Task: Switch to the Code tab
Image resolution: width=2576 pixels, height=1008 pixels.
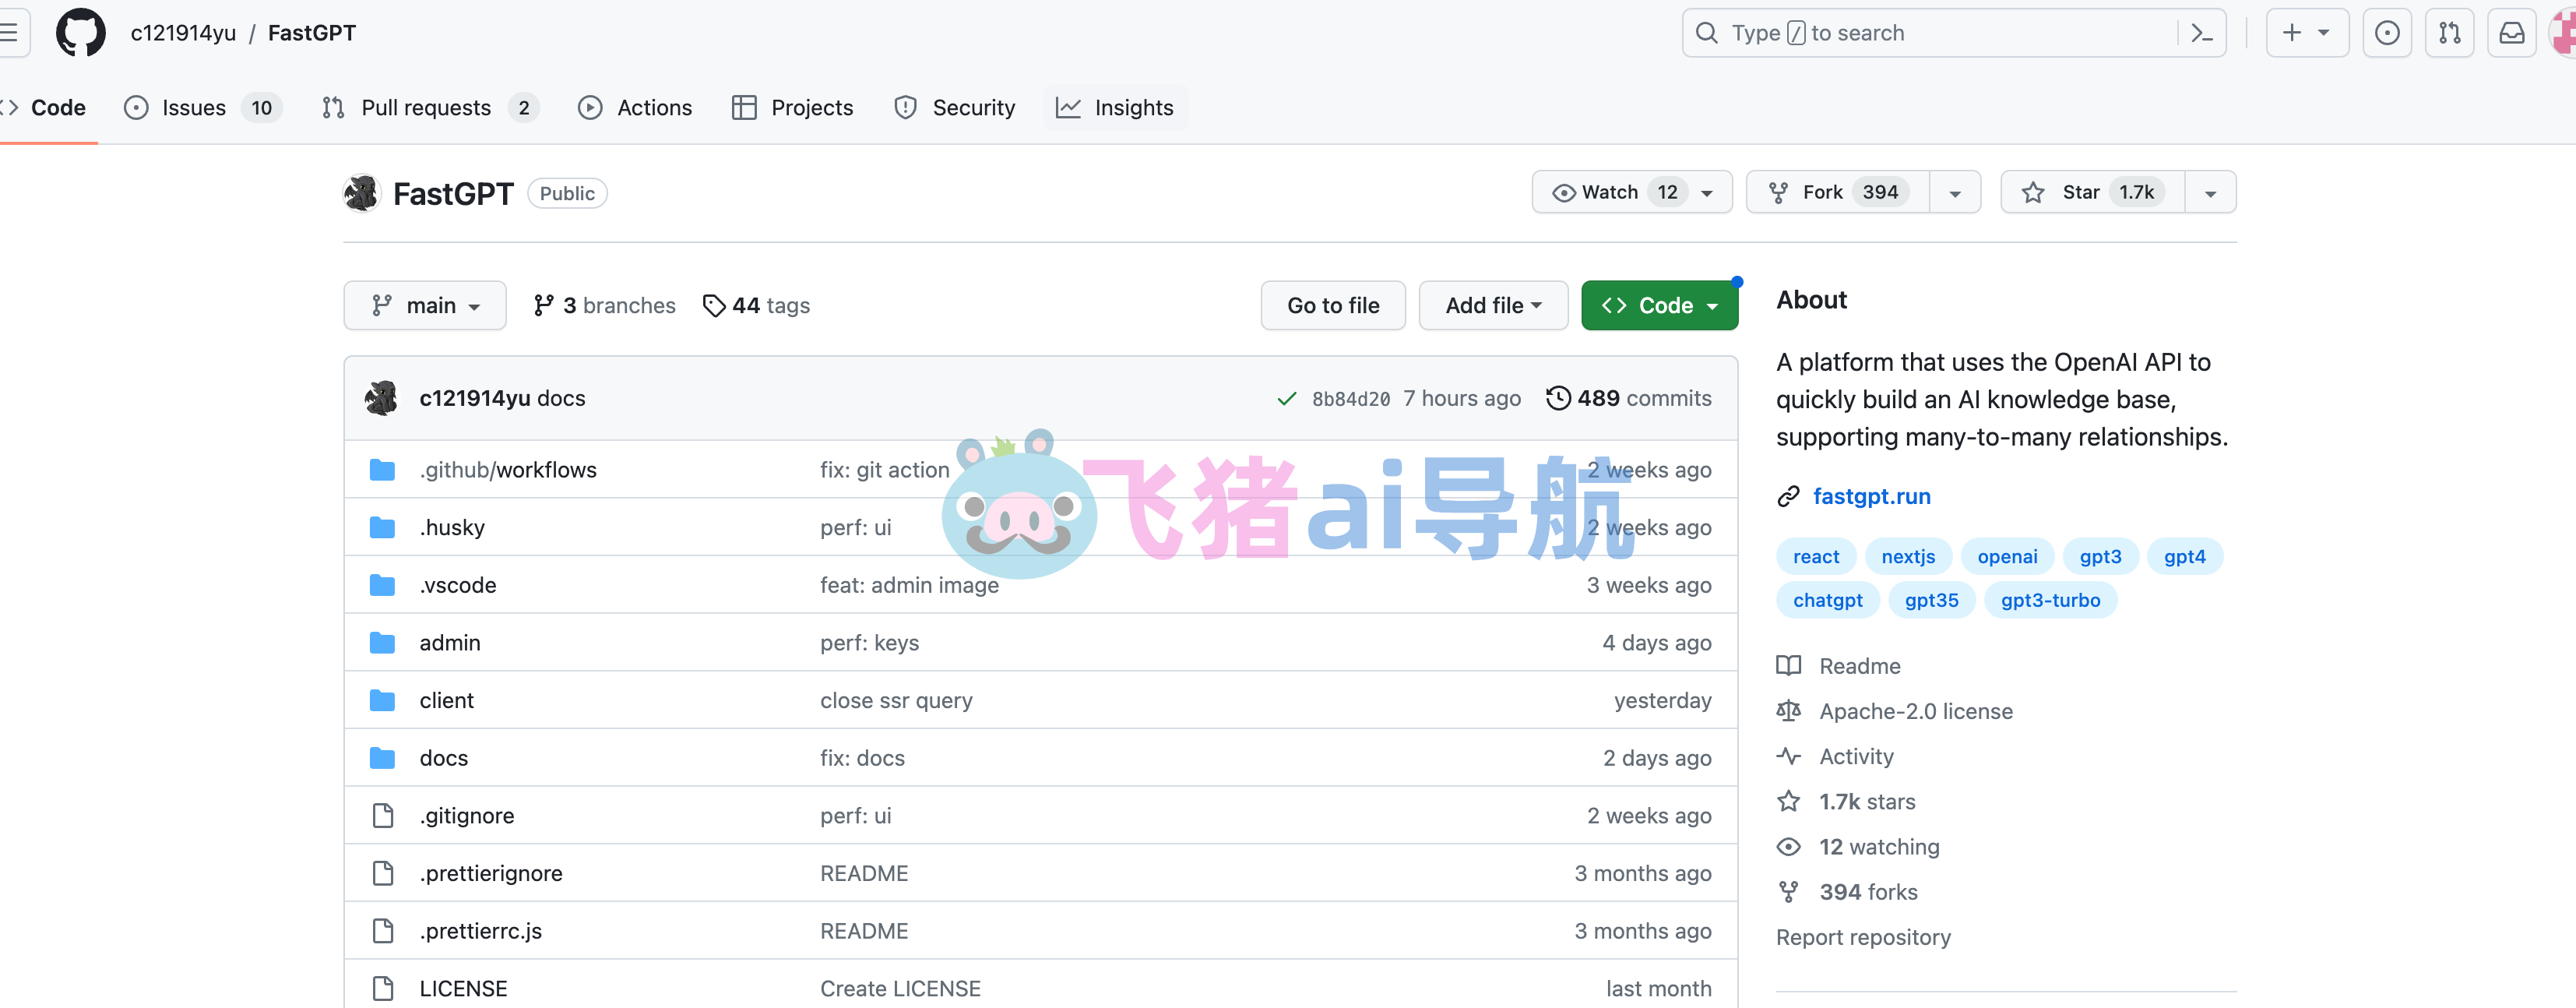Action: [x=45, y=108]
